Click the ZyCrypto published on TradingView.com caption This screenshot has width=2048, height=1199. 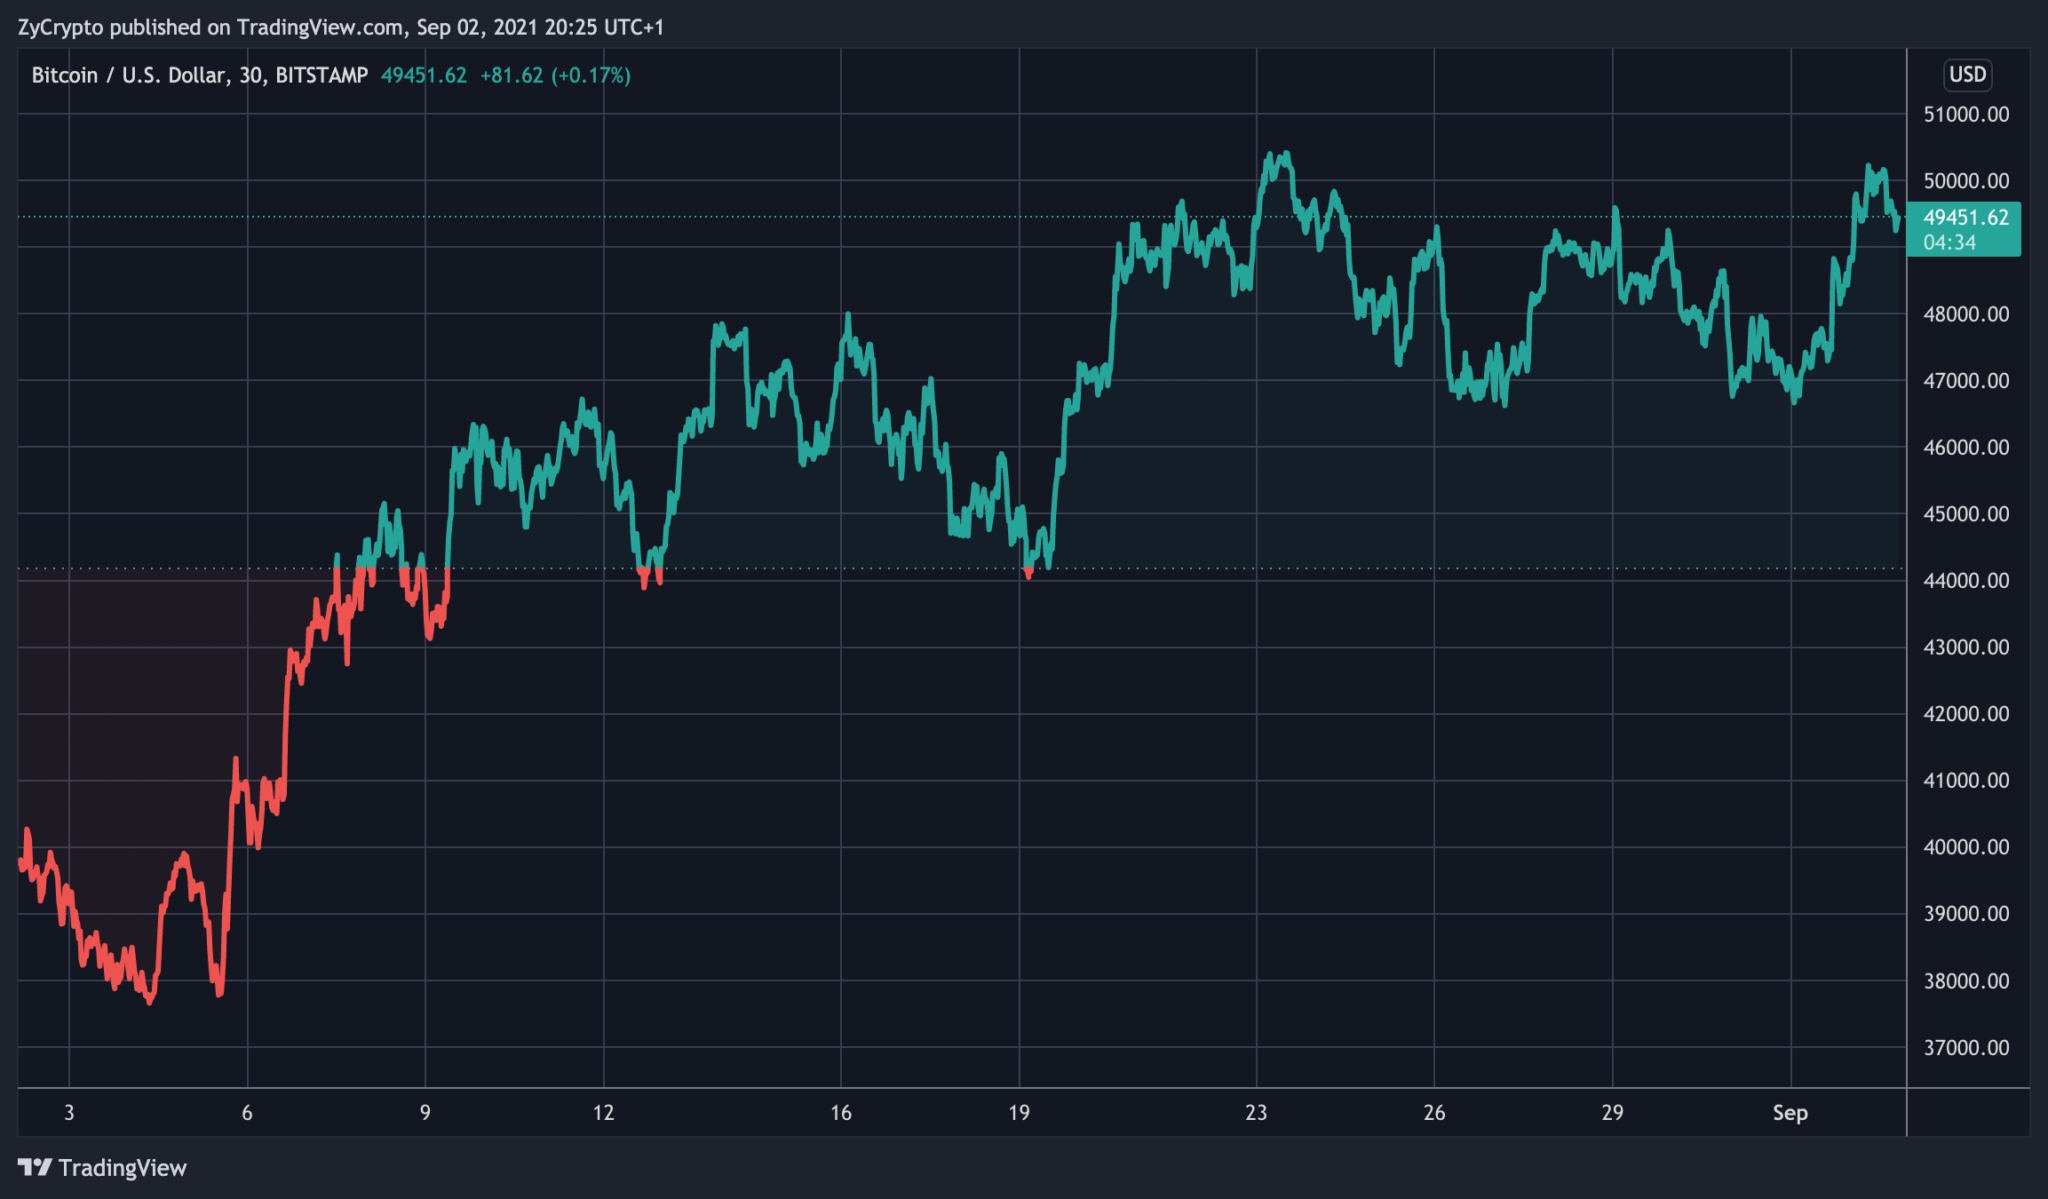coord(341,27)
